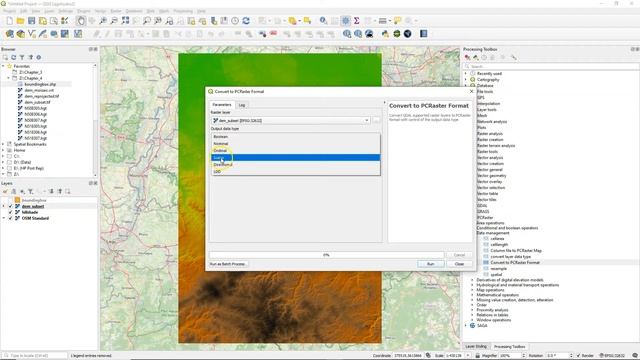Toggle visibility of dem_subset layer
Viewport: 640px width, 360px height.
(11, 207)
